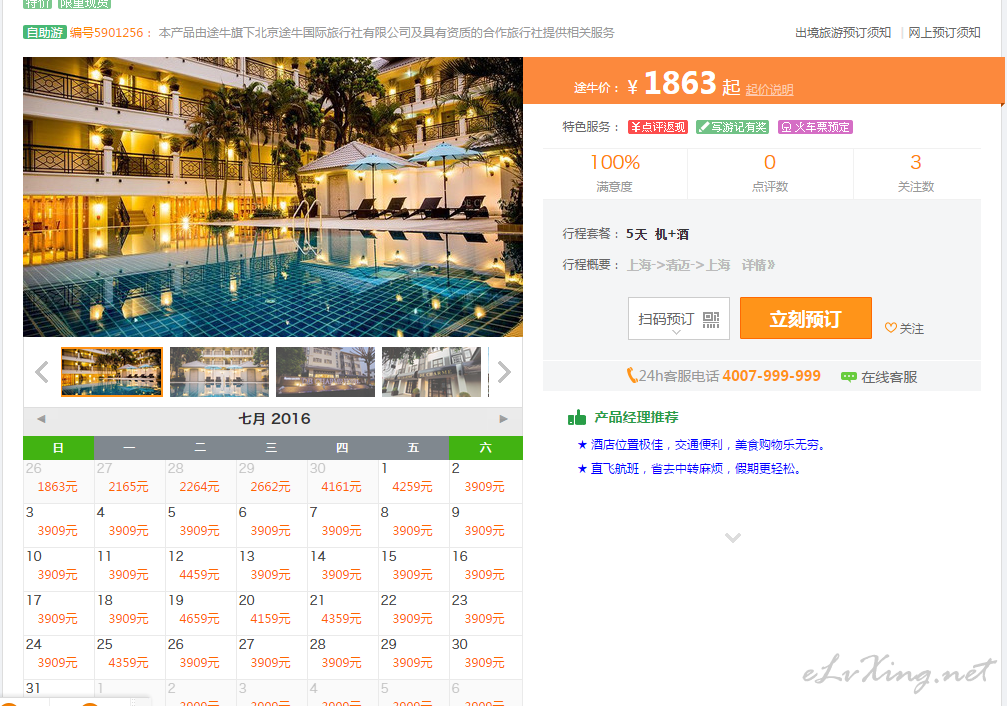Select July 12 priced 4459元

click(200, 569)
